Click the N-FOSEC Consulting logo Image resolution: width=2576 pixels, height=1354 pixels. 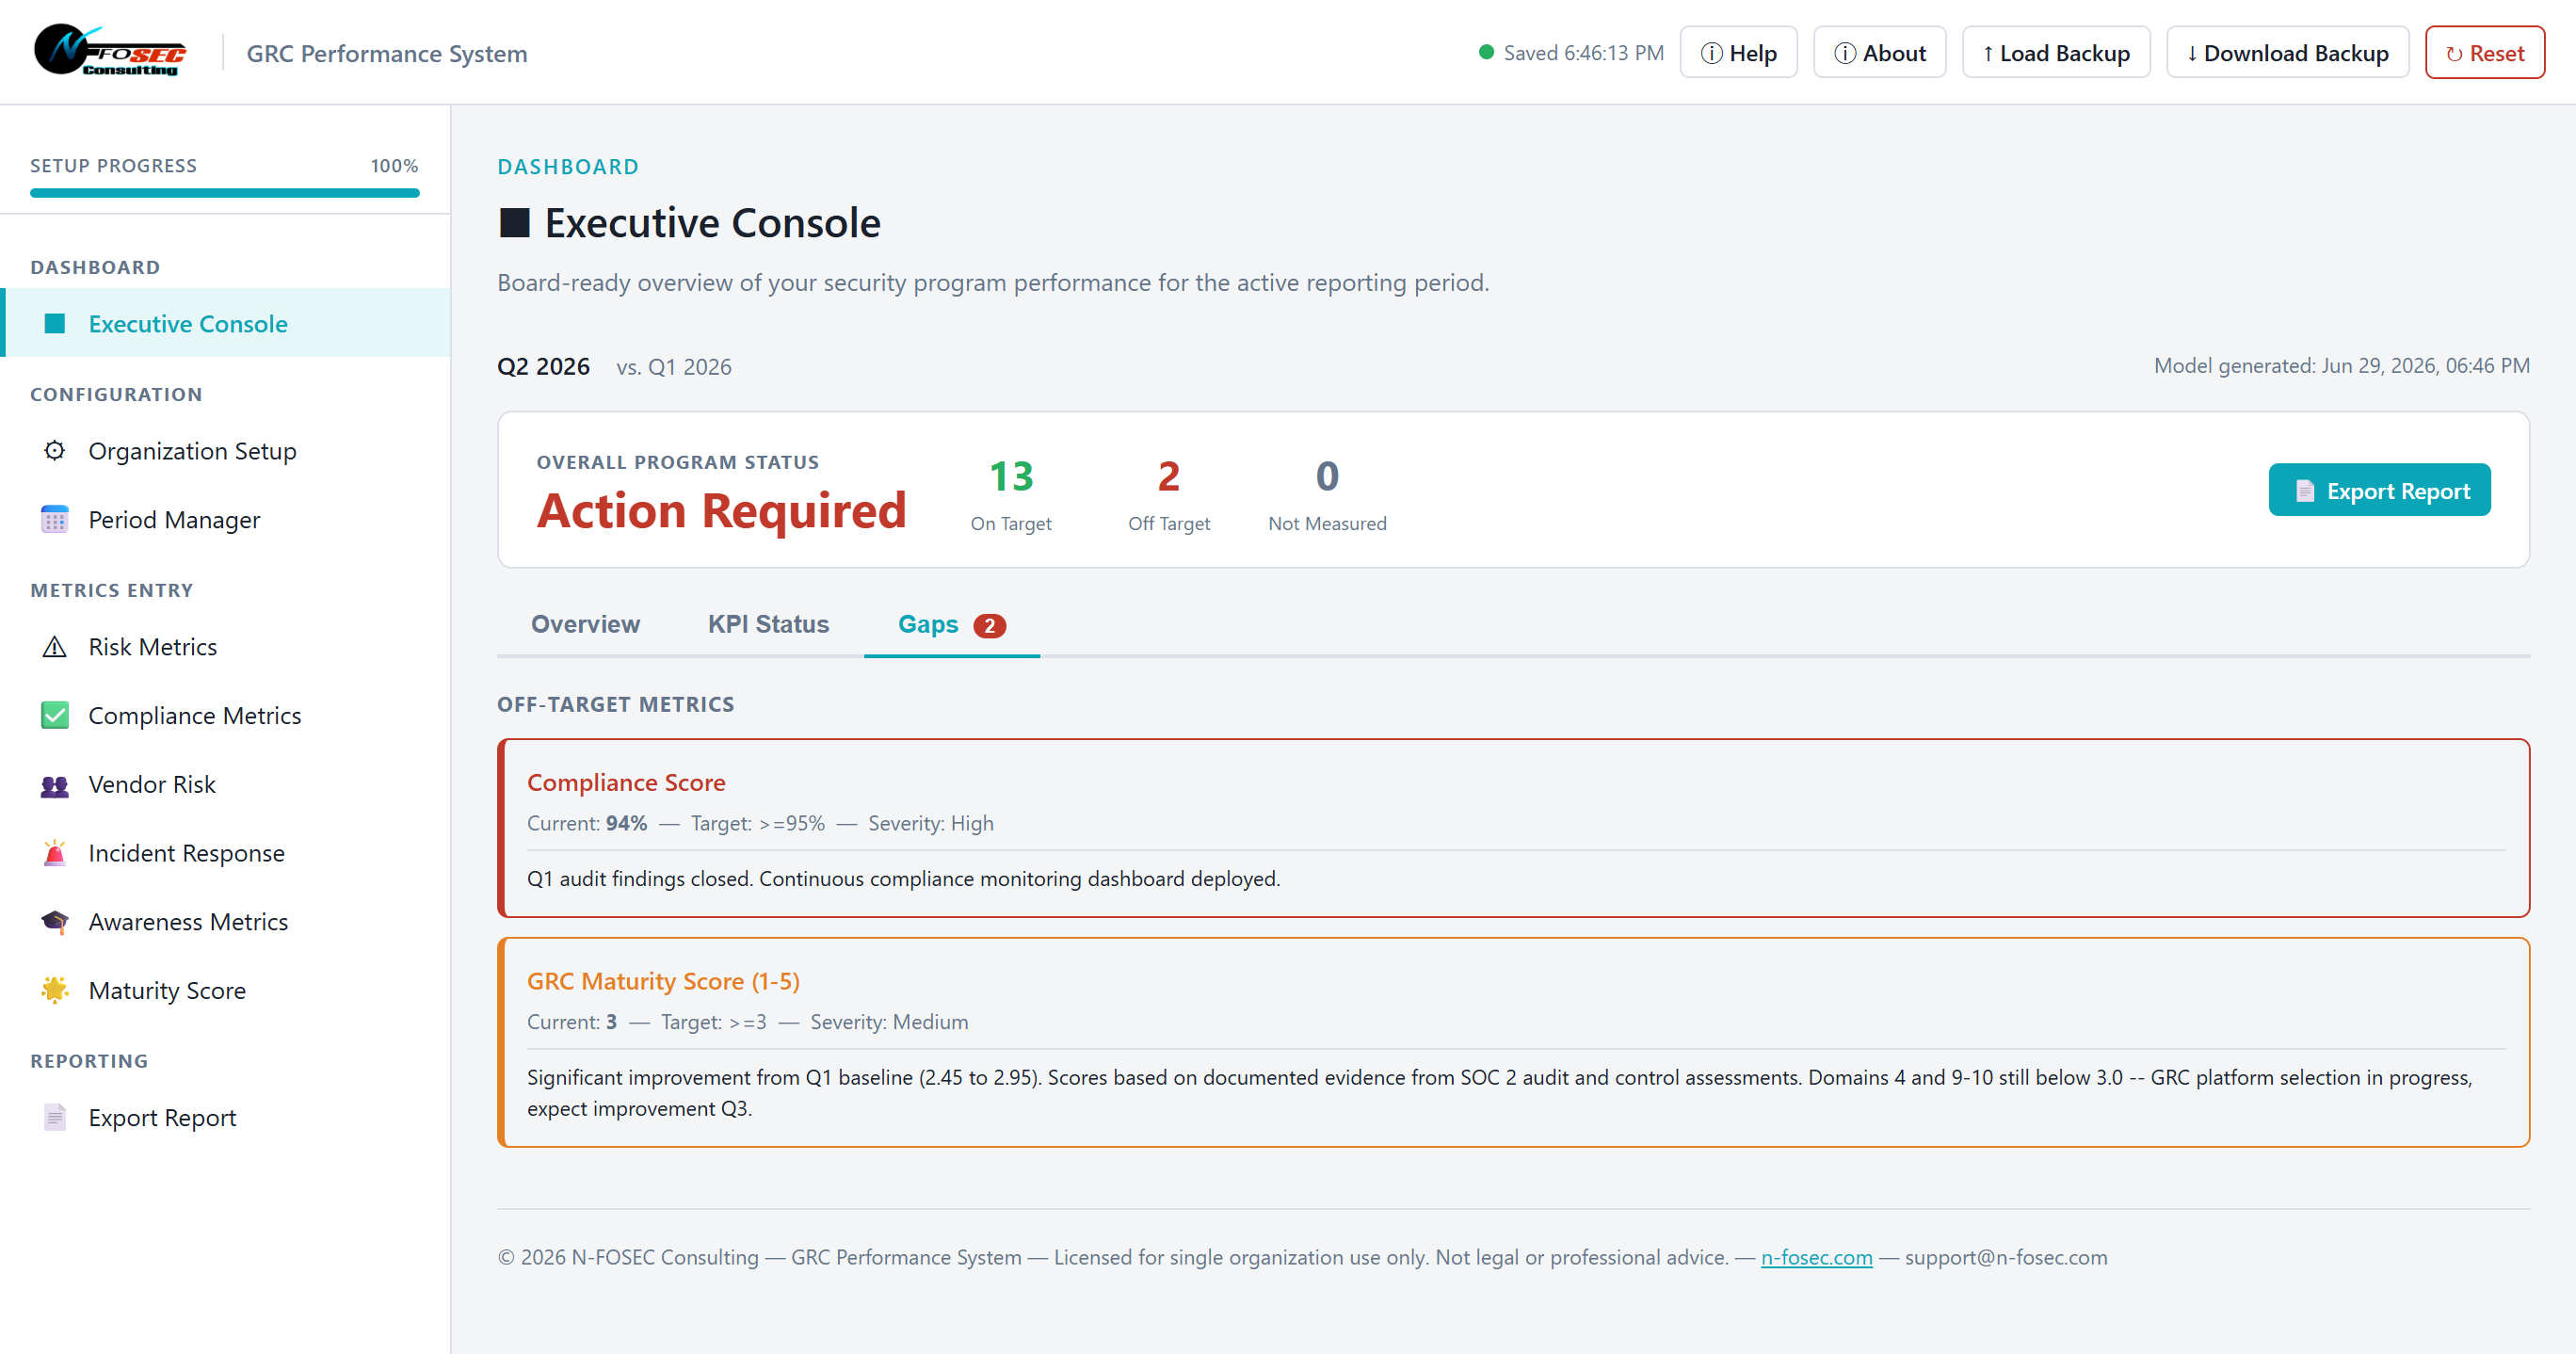point(110,51)
